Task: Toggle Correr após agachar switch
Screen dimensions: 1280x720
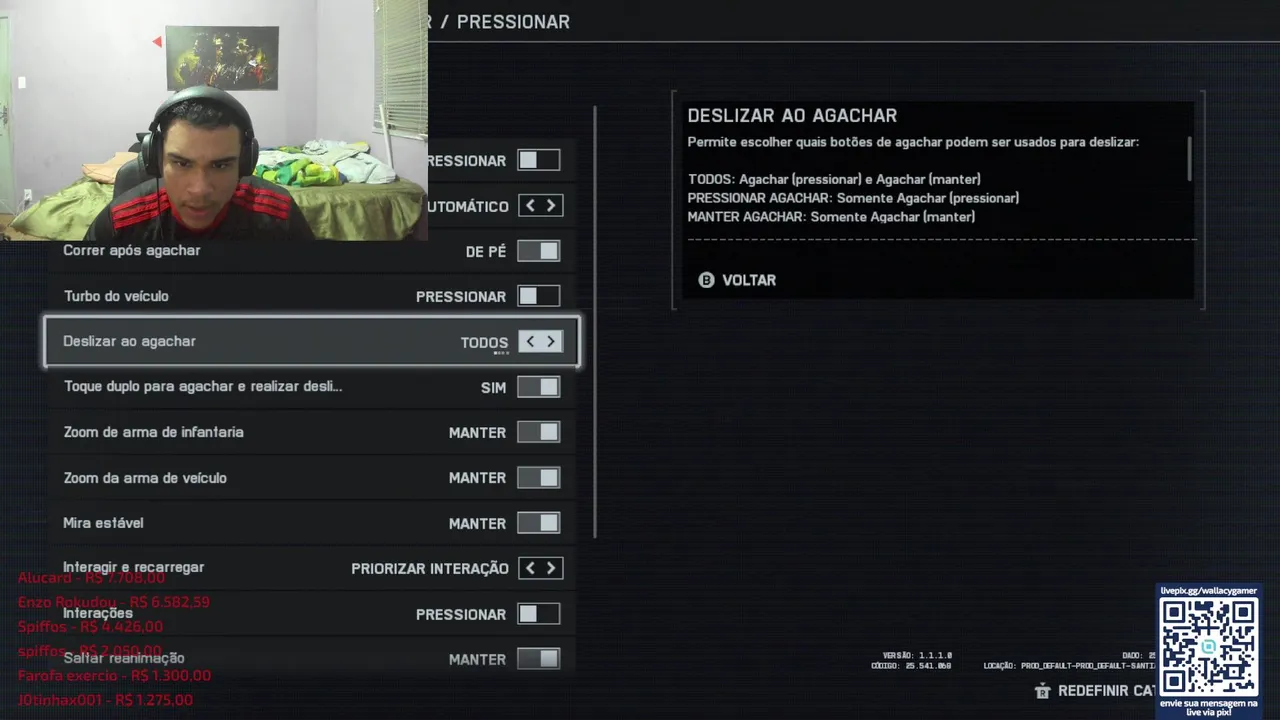Action: pos(539,251)
